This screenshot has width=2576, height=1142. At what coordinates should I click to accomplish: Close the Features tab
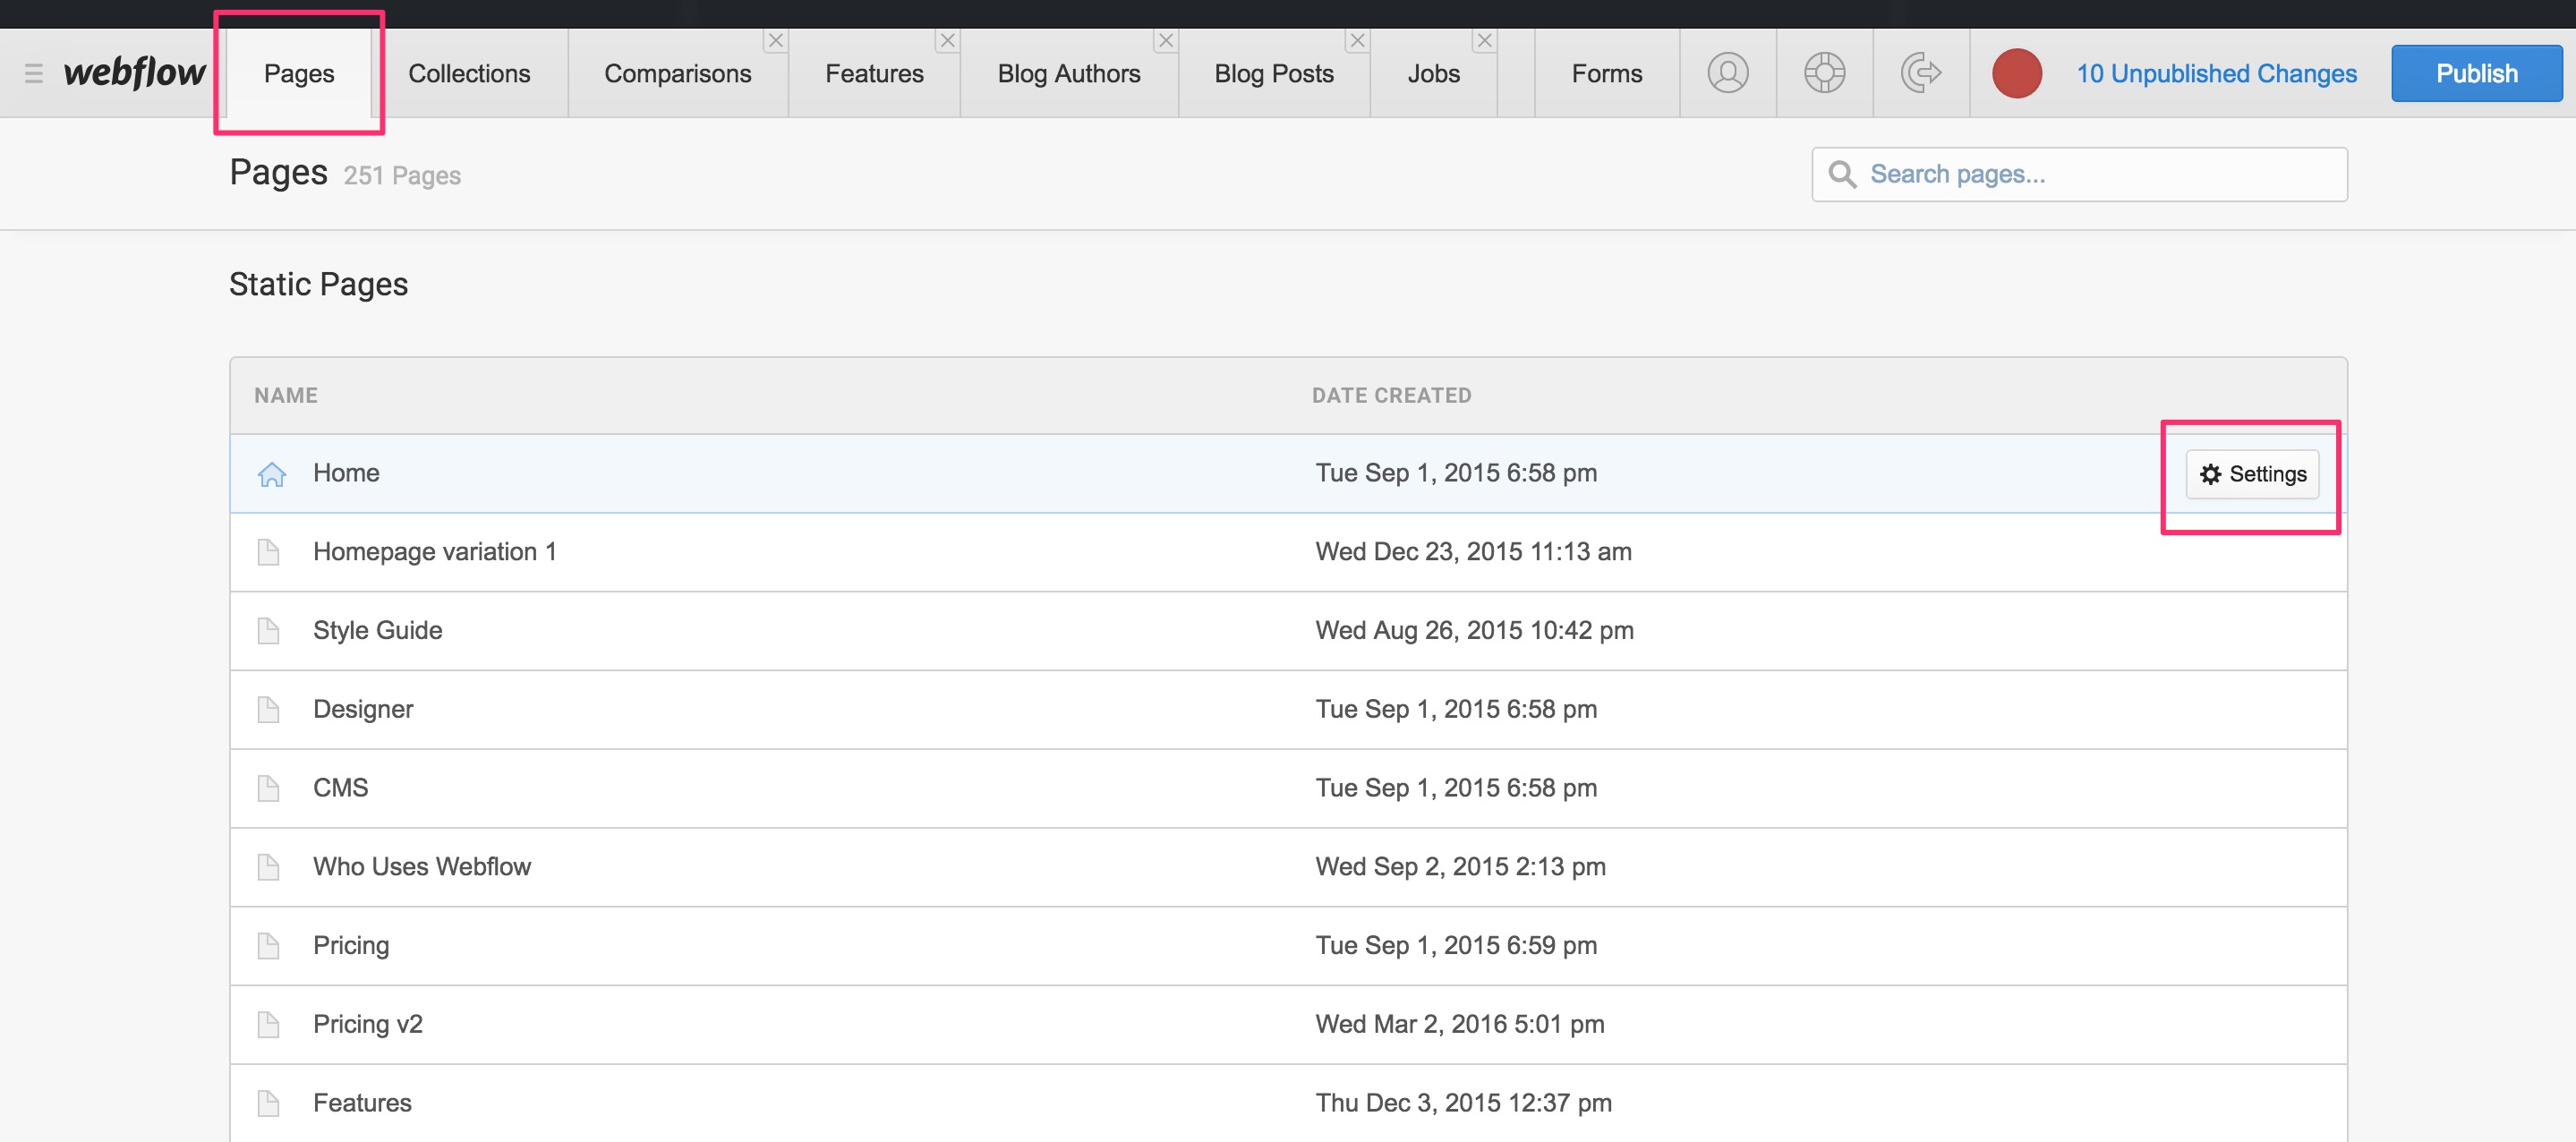click(947, 41)
